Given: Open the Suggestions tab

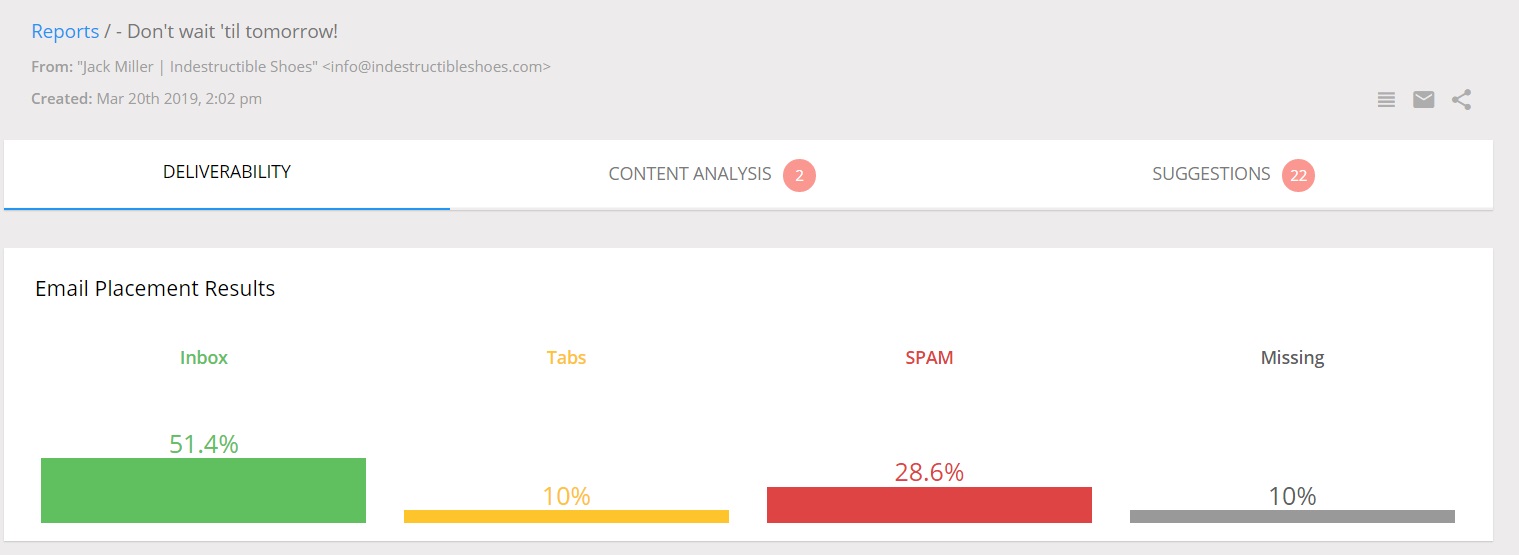Looking at the screenshot, I should pos(1233,174).
